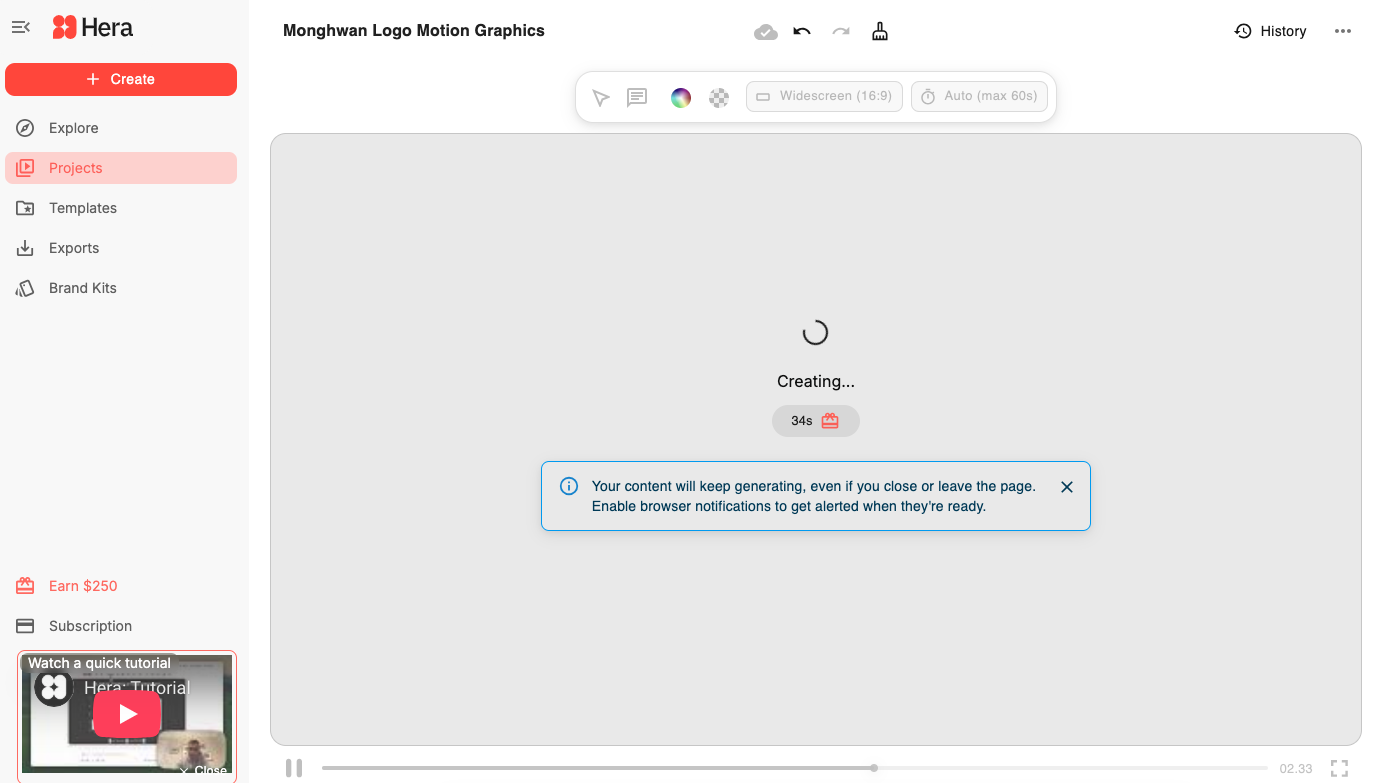Open the three-dot more options menu
Viewport: 1382px width, 783px height.
click(x=1343, y=31)
